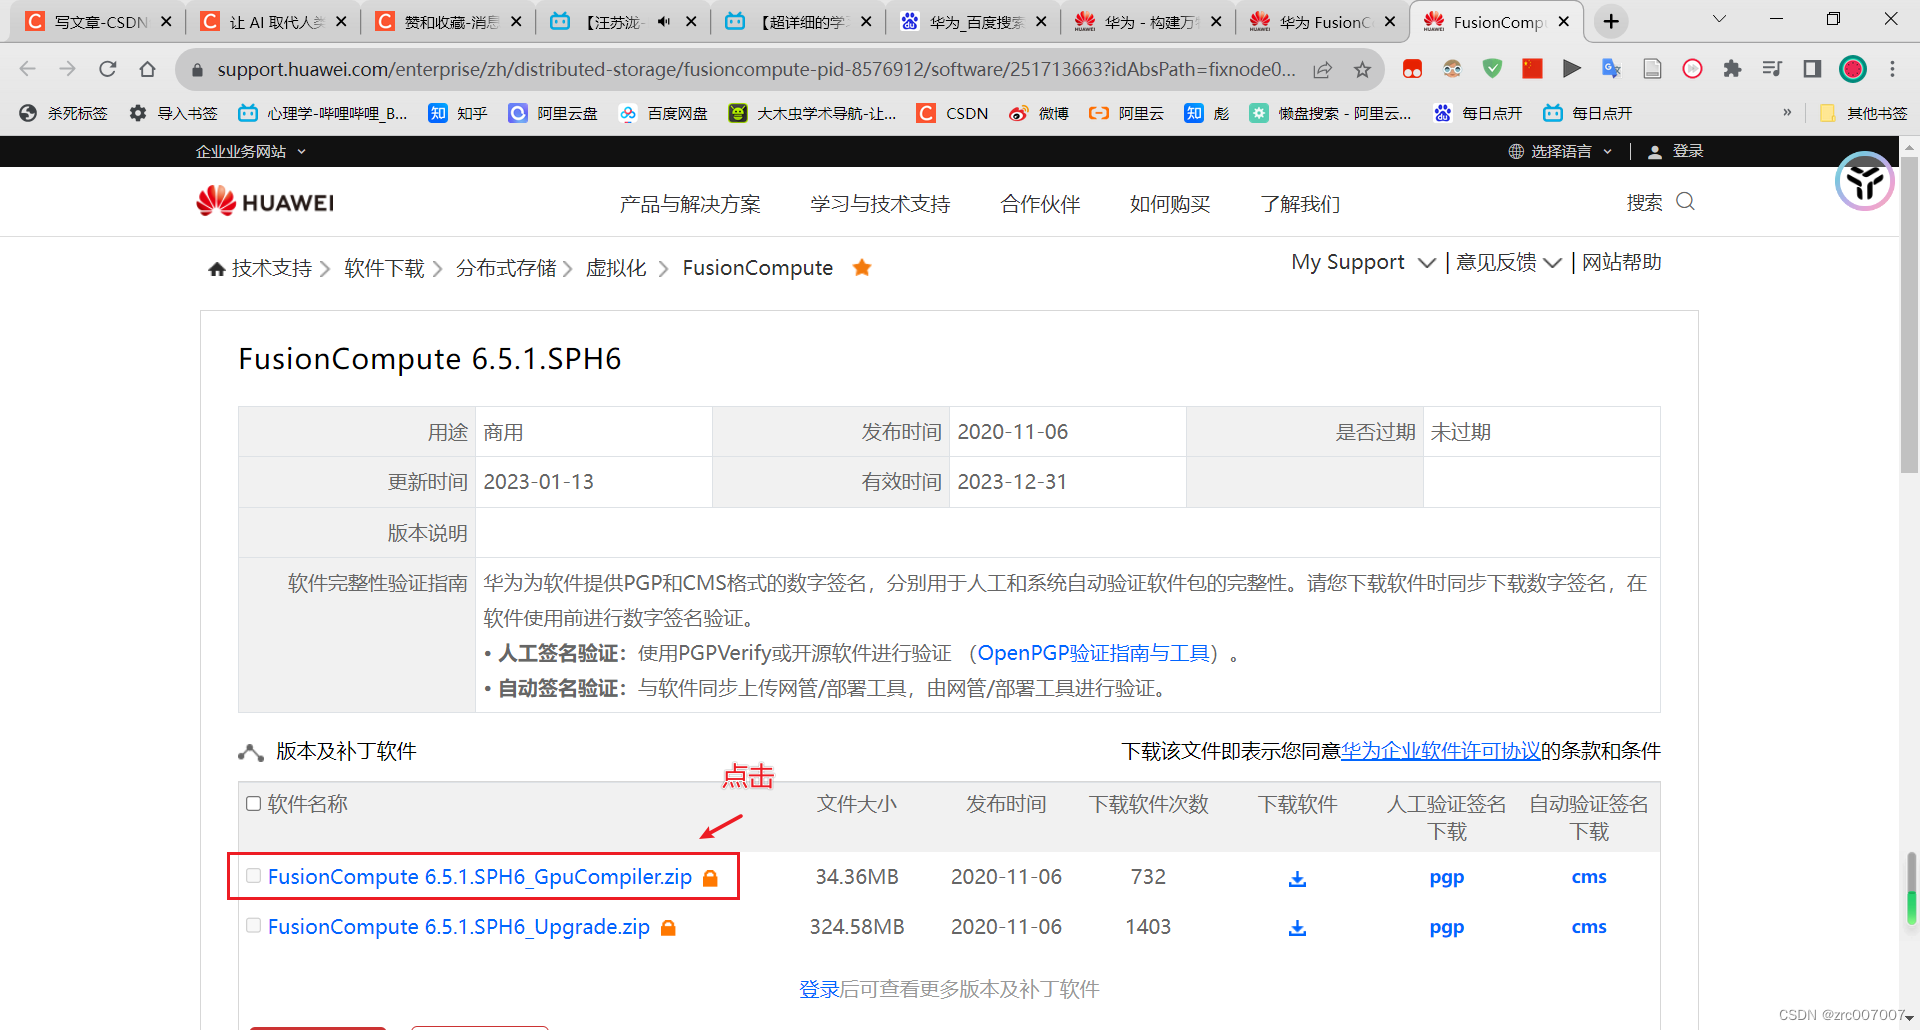Open the 知乎 bookmark
Screen dimensions: 1920x1030
tap(457, 113)
